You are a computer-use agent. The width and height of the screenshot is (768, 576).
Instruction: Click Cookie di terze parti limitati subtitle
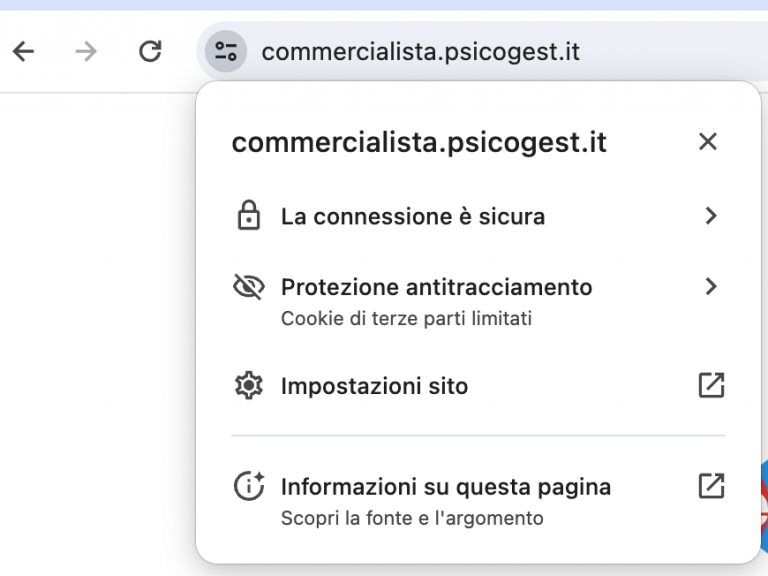pos(406,319)
